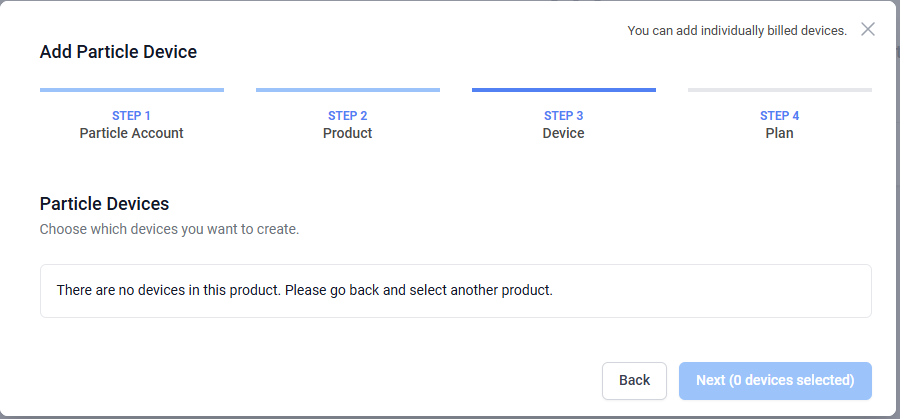Screen dimensions: 900x419
Task: Click the 'individually billed devices' notice text
Action: [737, 31]
